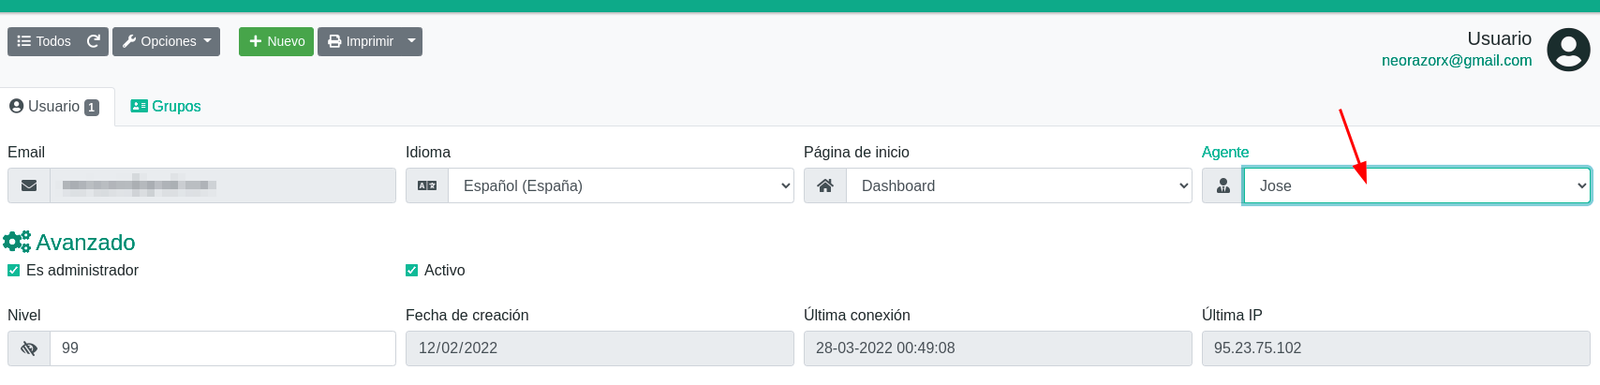Click the gears icon next to Avanzado

pyautogui.click(x=17, y=242)
